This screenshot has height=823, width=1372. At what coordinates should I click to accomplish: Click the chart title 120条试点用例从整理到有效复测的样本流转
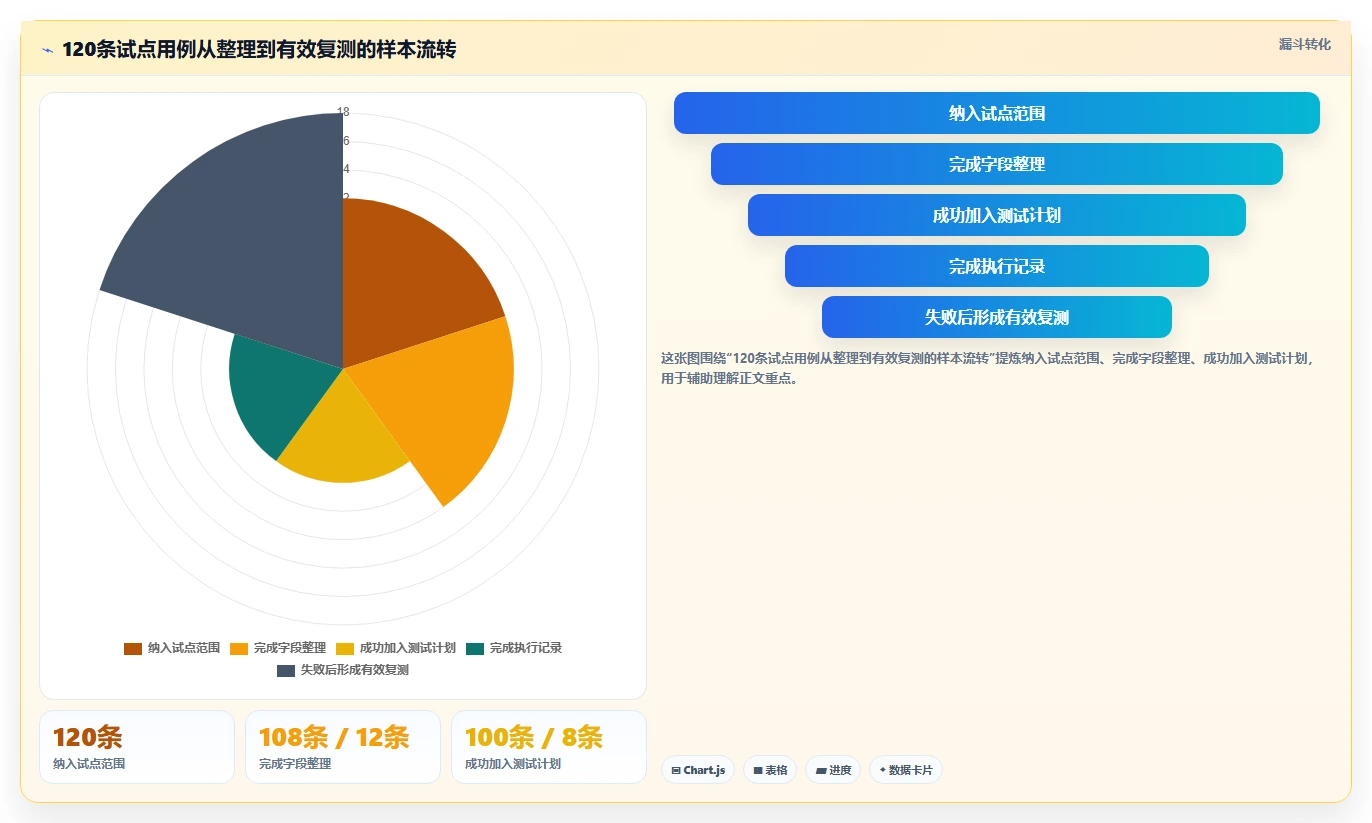(259, 49)
